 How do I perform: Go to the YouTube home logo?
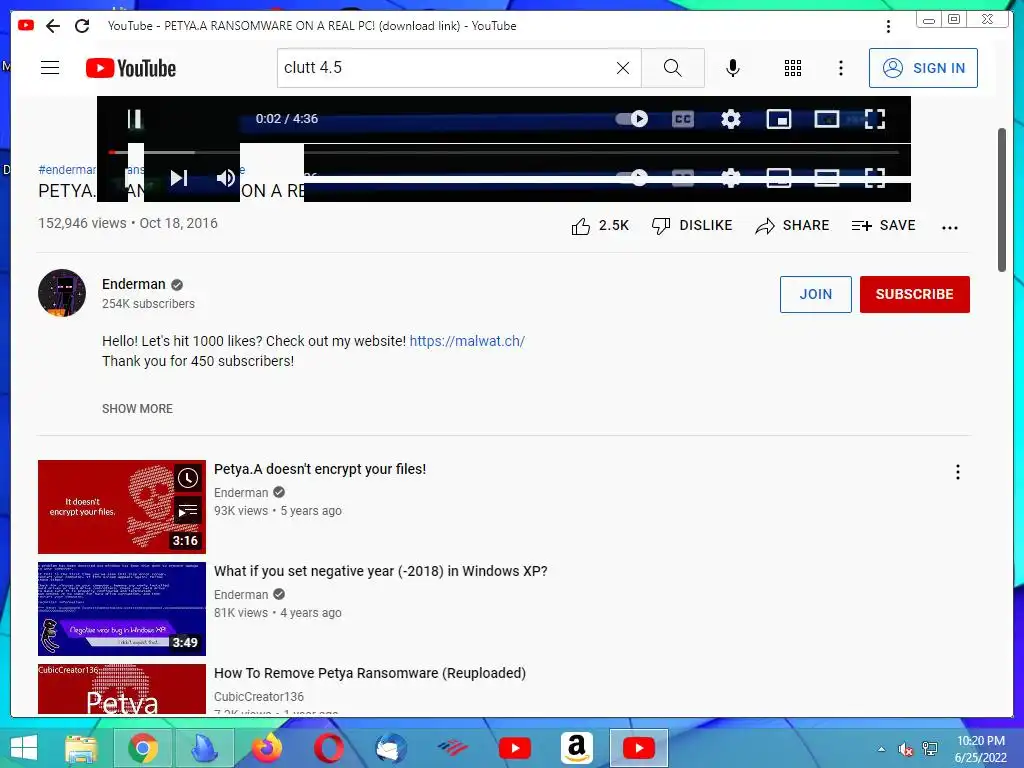click(131, 68)
